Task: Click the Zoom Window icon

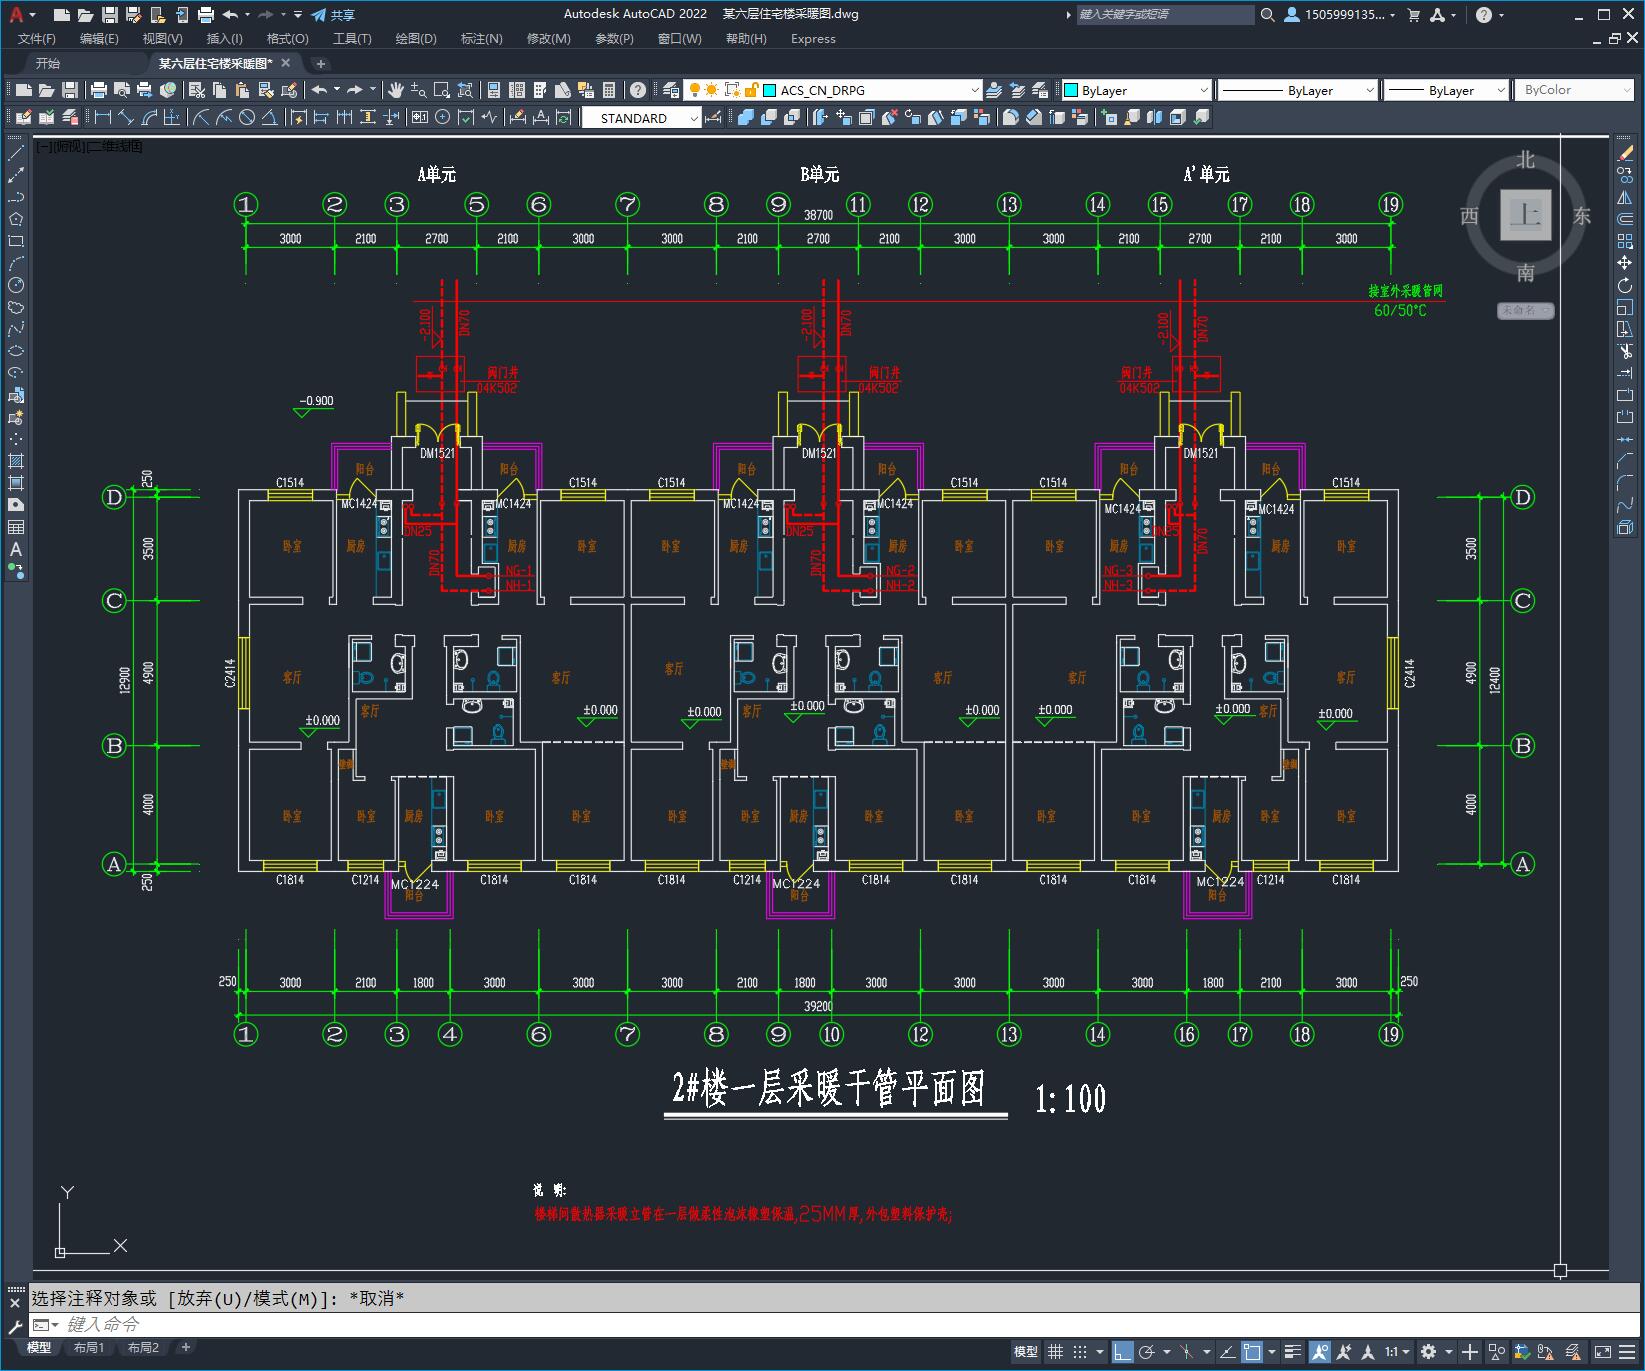Action: coord(441,90)
